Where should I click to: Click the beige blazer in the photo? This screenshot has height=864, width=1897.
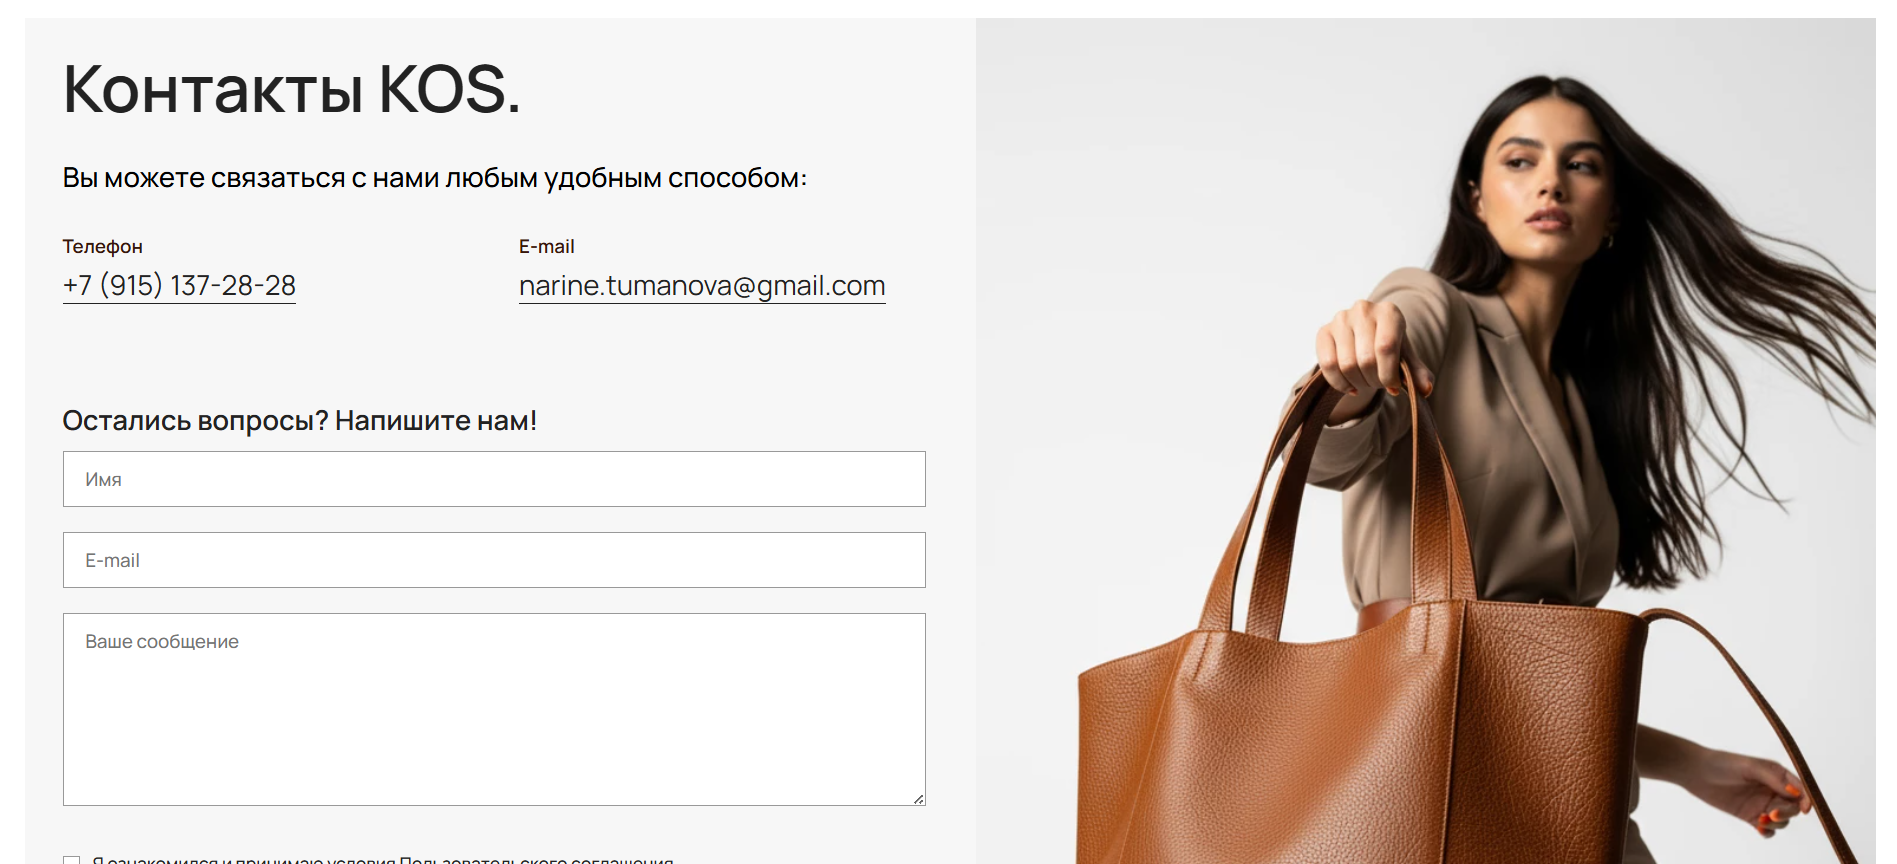click(1500, 450)
